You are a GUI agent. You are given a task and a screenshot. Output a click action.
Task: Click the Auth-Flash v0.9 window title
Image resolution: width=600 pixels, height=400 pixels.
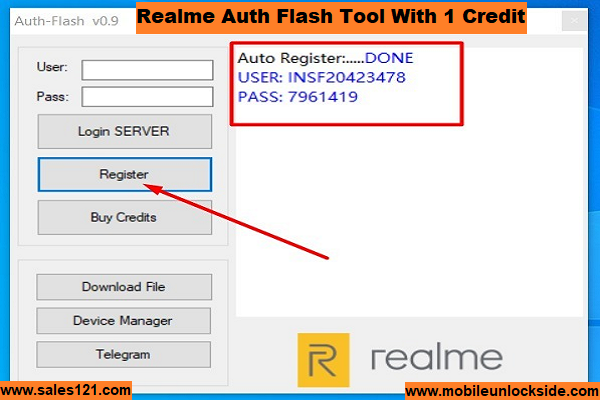(67, 21)
